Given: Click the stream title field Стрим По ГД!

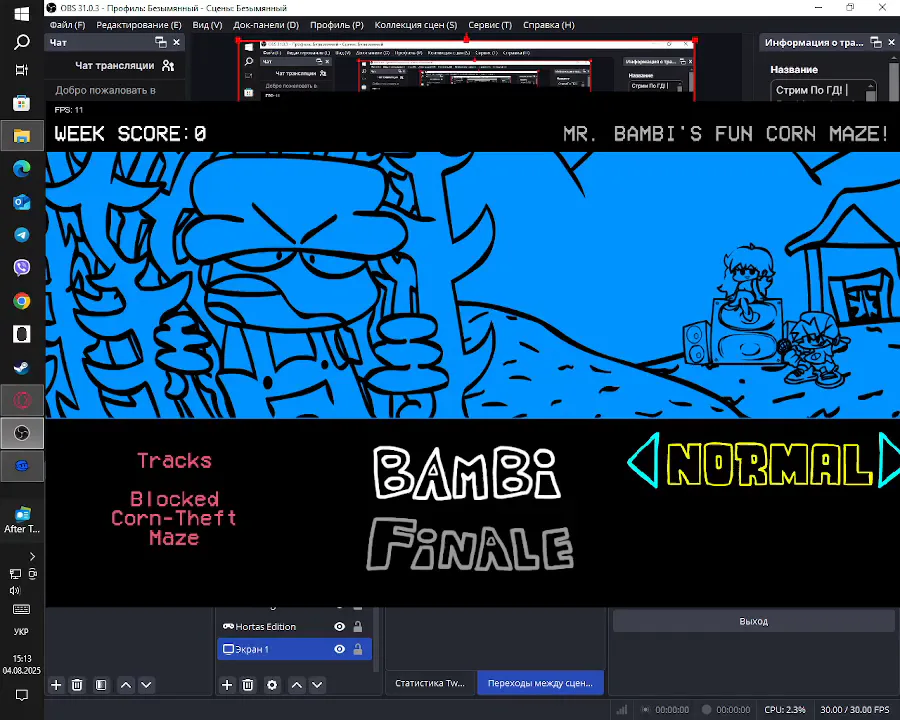Looking at the screenshot, I should click(817, 90).
